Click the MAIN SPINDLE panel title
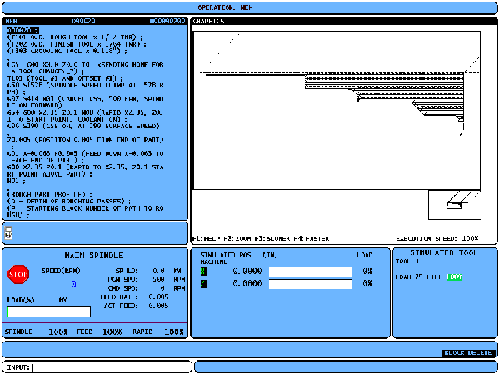This screenshot has width=500, height=375. click(x=94, y=255)
